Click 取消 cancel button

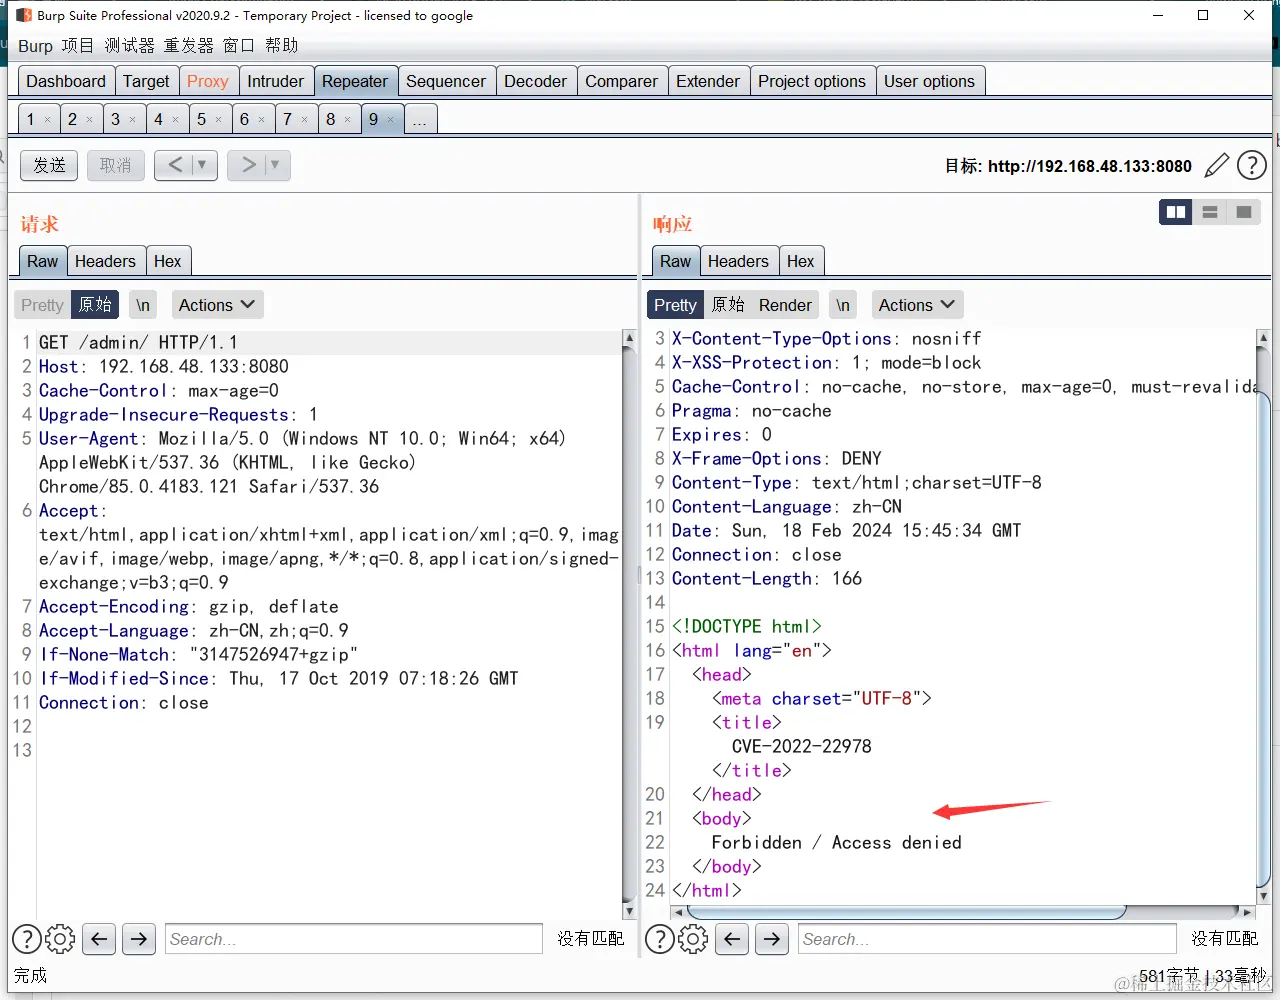tap(115, 165)
